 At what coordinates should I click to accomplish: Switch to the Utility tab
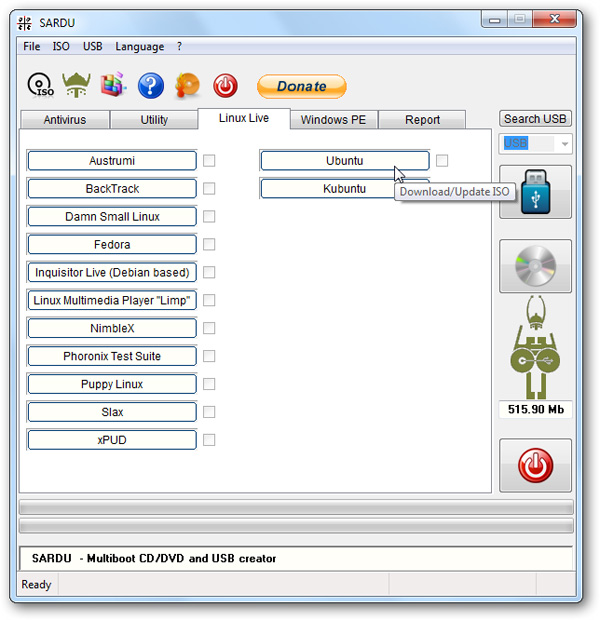[154, 120]
